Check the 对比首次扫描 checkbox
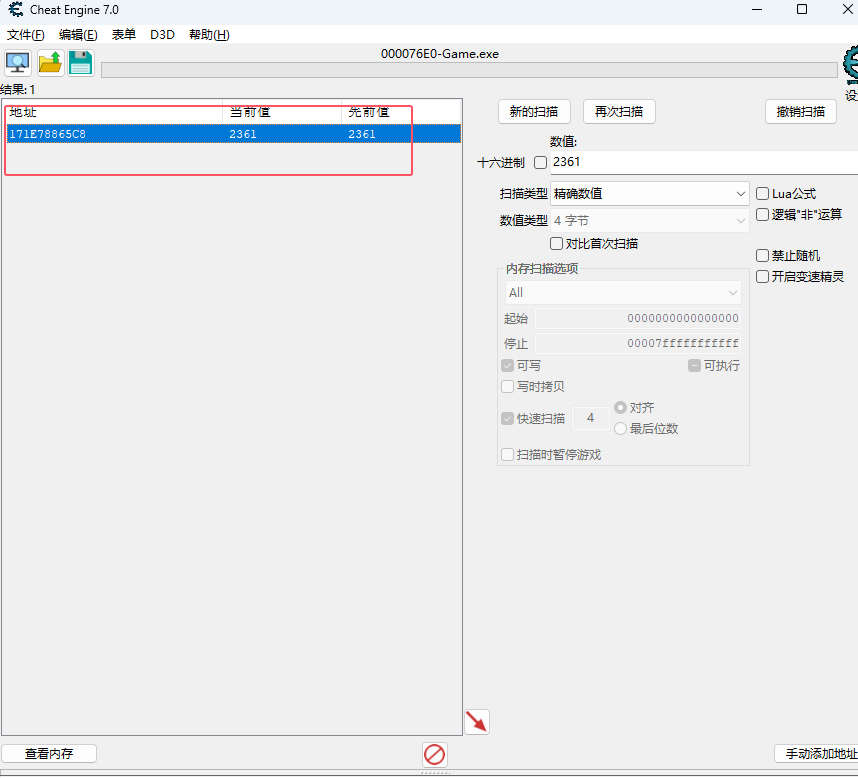This screenshot has width=858, height=778. 556,243
